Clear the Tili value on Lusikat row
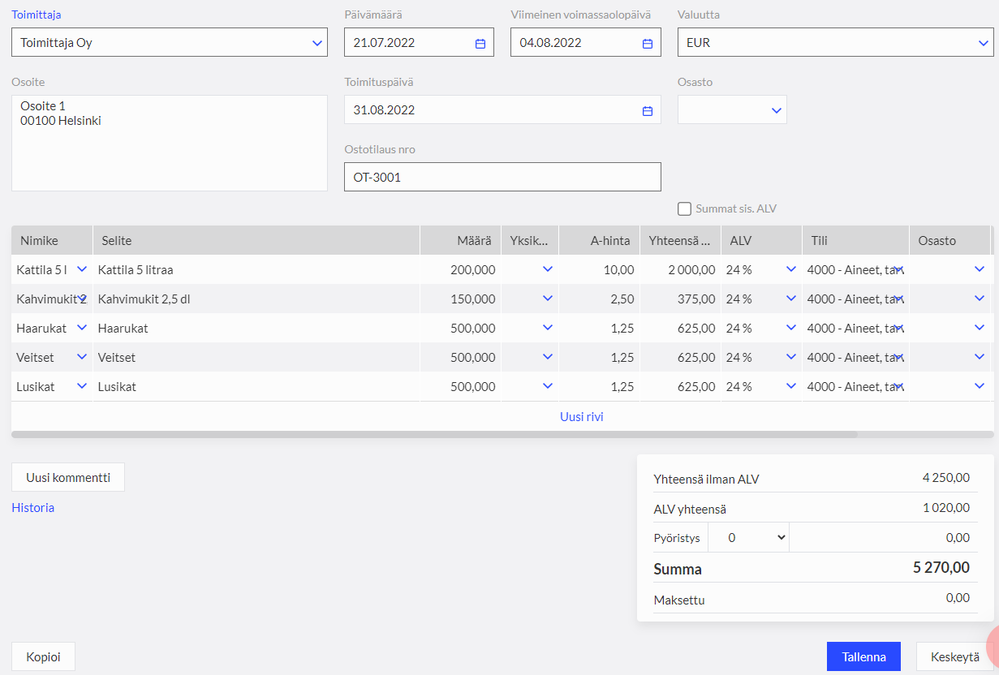 click(x=898, y=387)
